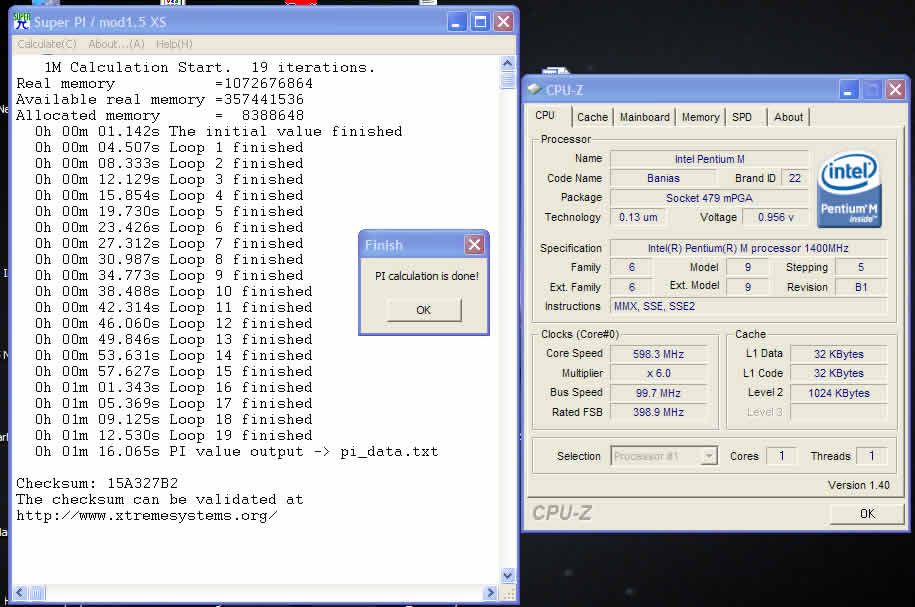This screenshot has height=607, width=915.
Task: Open the Calculate(C) menu
Action: (x=47, y=44)
